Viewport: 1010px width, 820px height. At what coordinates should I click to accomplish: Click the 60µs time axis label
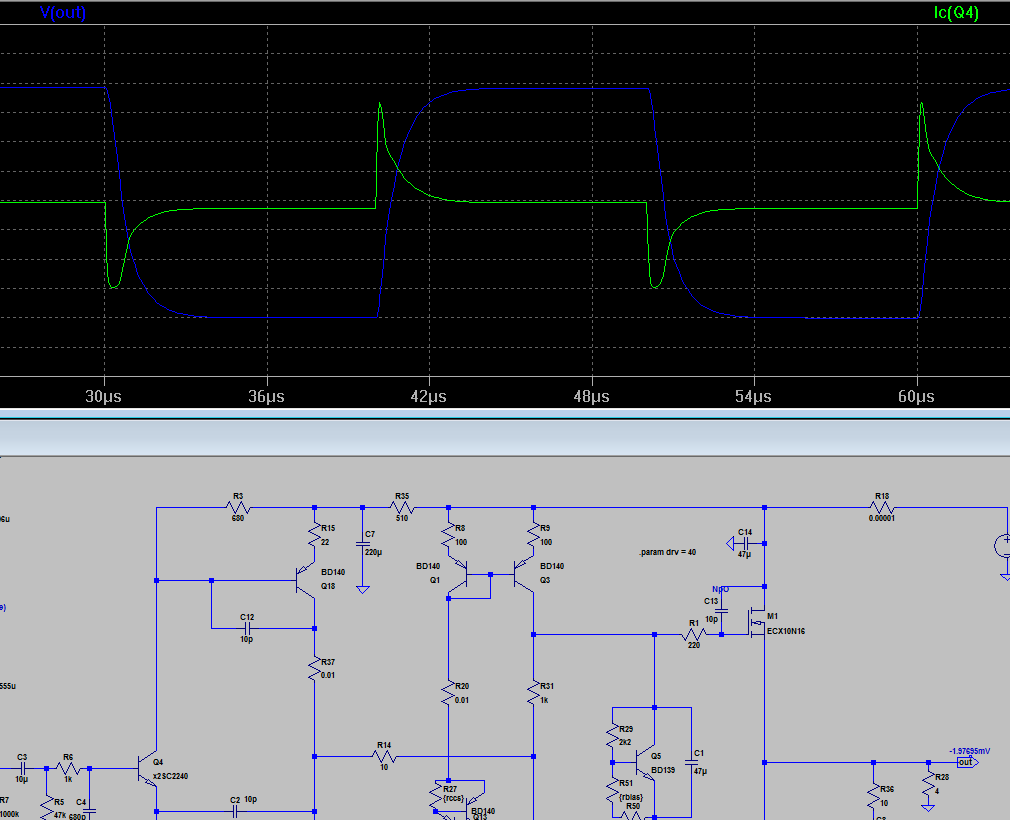point(917,396)
